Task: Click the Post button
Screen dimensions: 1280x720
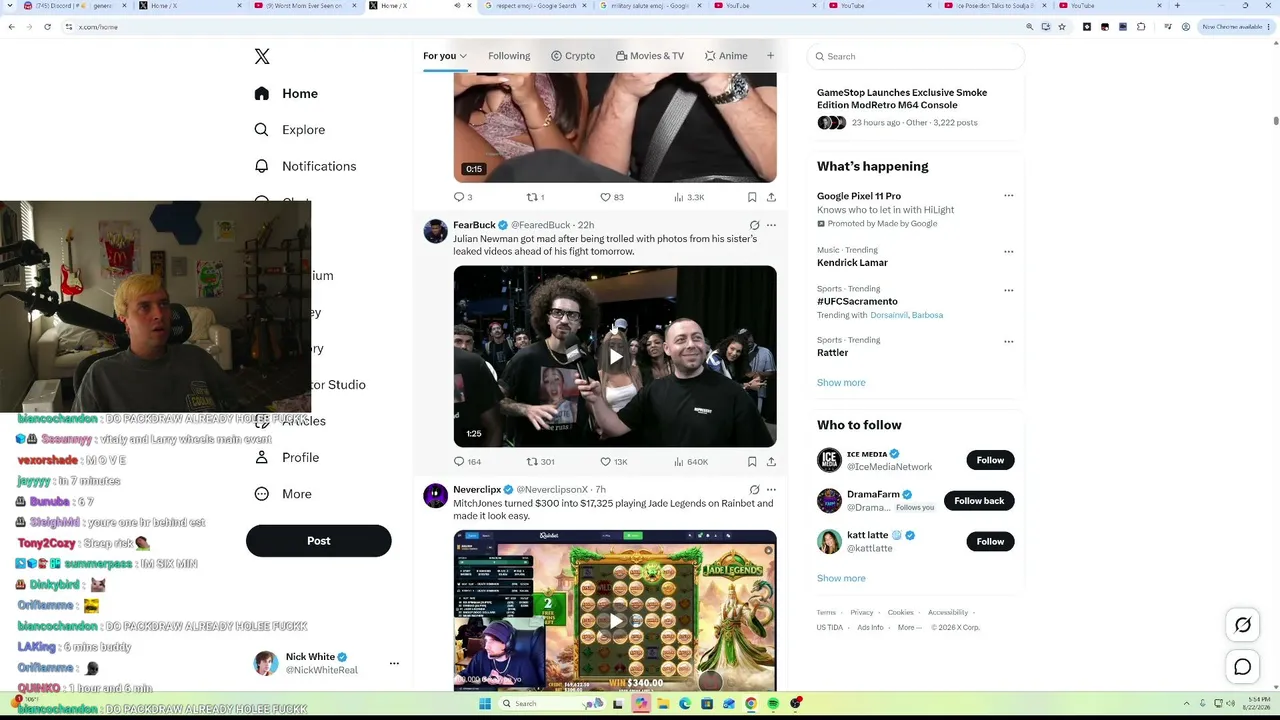Action: click(318, 541)
